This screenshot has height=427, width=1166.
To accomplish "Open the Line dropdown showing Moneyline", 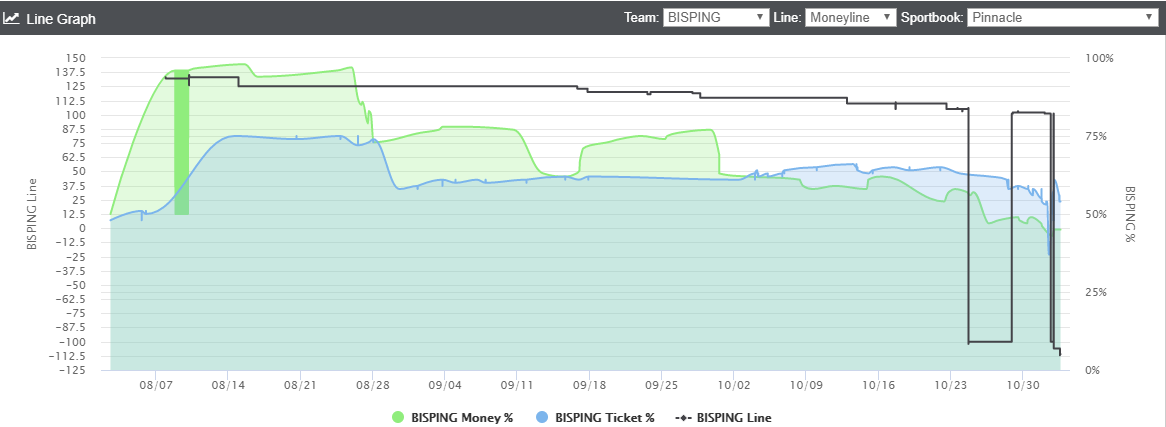I will pyautogui.click(x=849, y=17).
